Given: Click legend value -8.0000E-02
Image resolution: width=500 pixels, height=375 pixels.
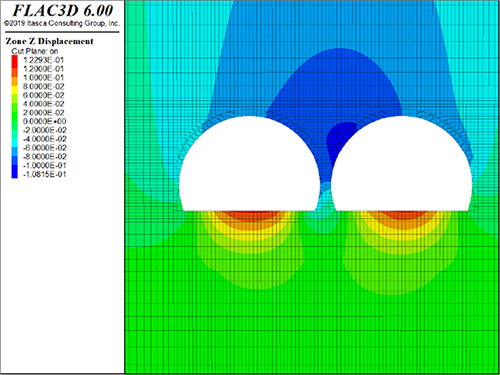Looking at the screenshot, I should pyautogui.click(x=45, y=156).
